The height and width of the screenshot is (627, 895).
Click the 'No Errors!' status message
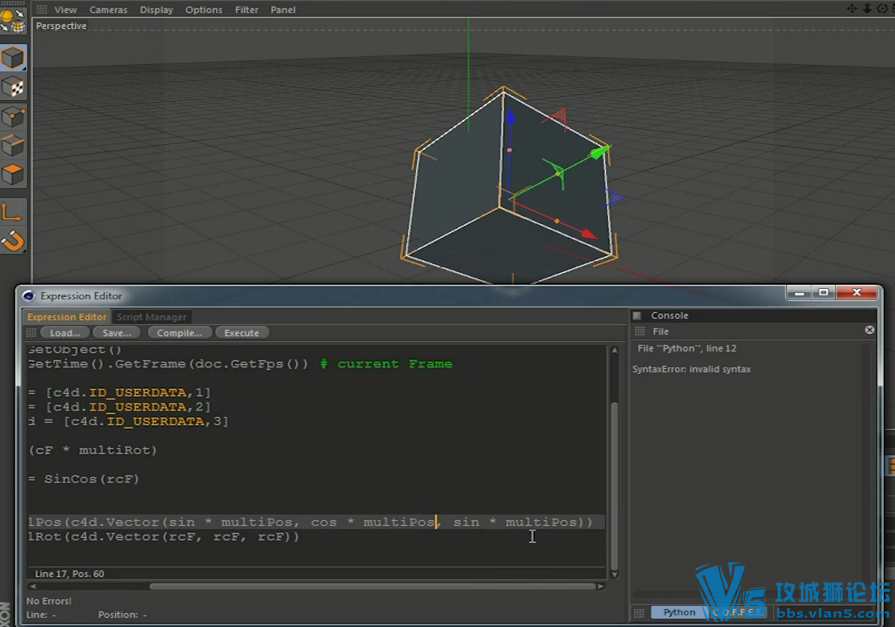[x=49, y=601]
